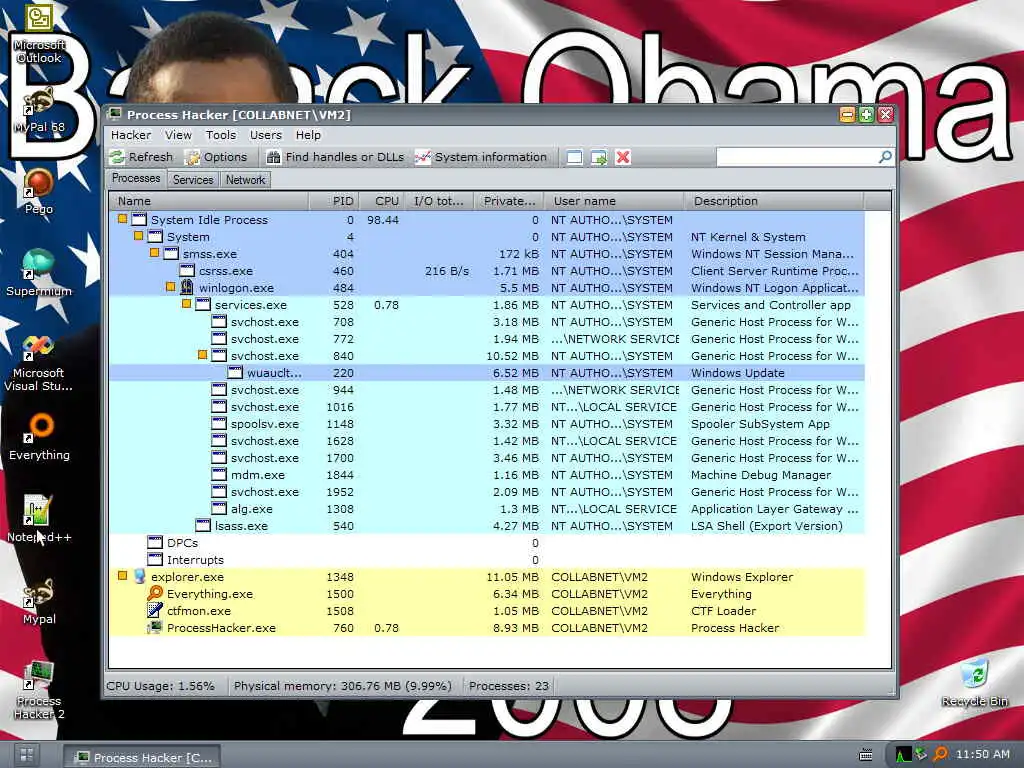This screenshot has height=768, width=1024.
Task: Select the alg.exe process
Action: tap(487, 509)
